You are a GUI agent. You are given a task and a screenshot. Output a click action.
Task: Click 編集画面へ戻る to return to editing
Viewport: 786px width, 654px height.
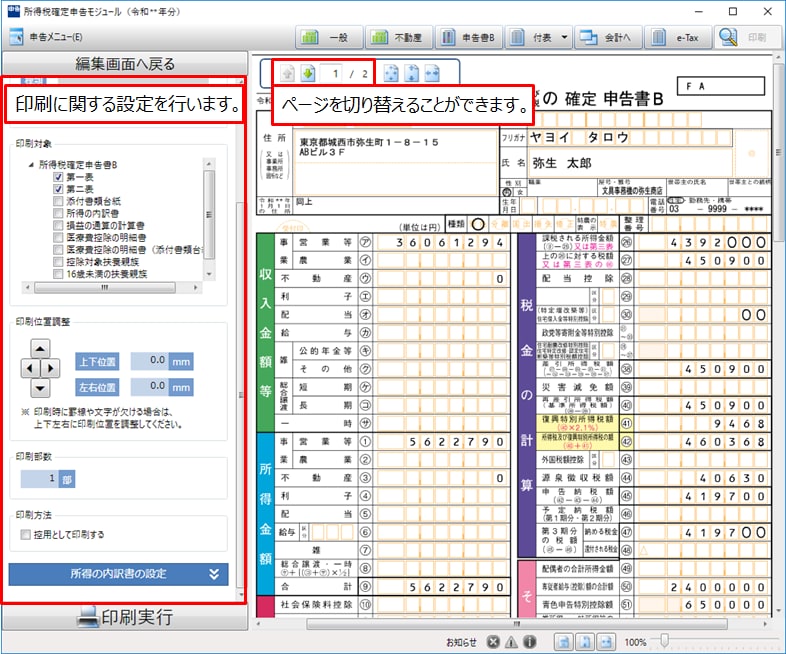[124, 64]
